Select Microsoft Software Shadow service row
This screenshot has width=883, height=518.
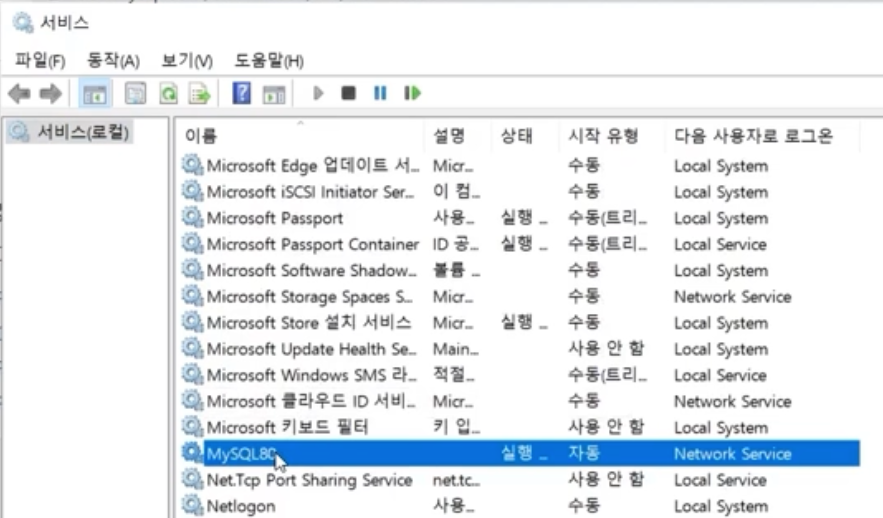pos(520,270)
